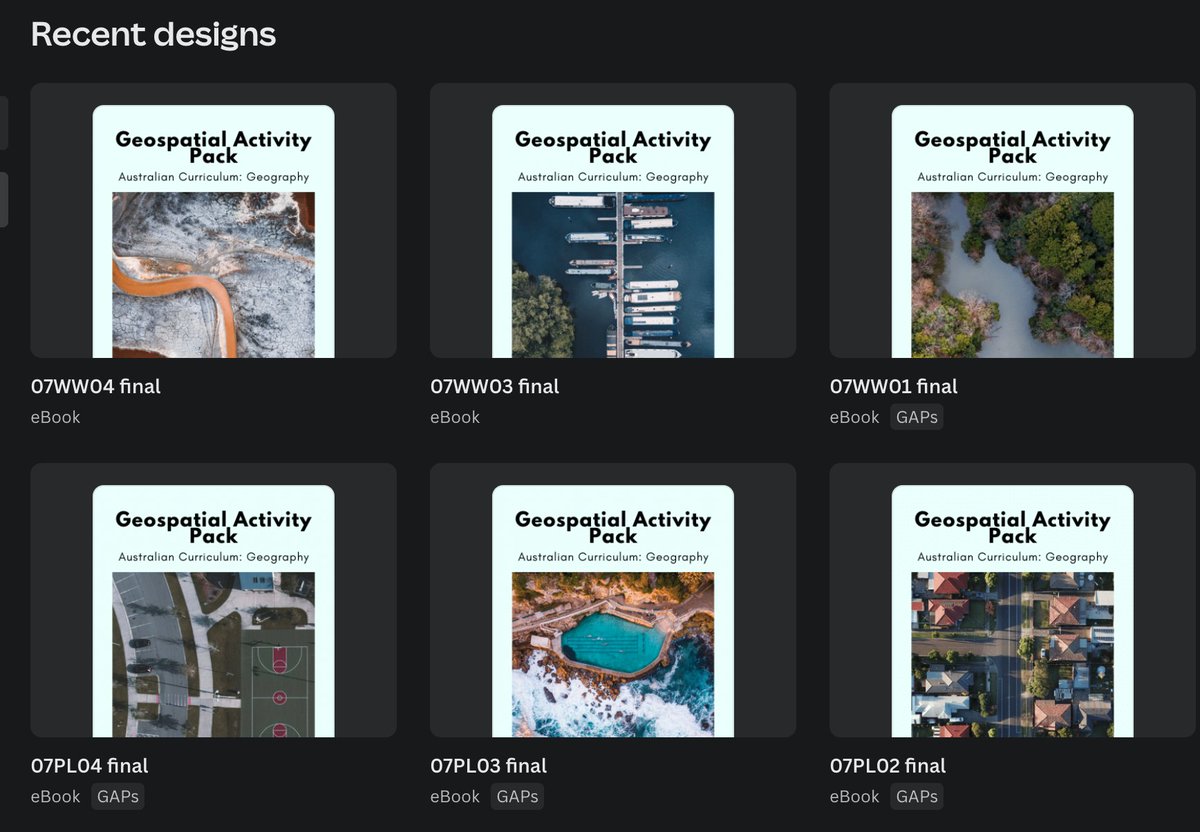Click the 07WW04 final title text
Screen dimensions: 1200x832
[95, 386]
